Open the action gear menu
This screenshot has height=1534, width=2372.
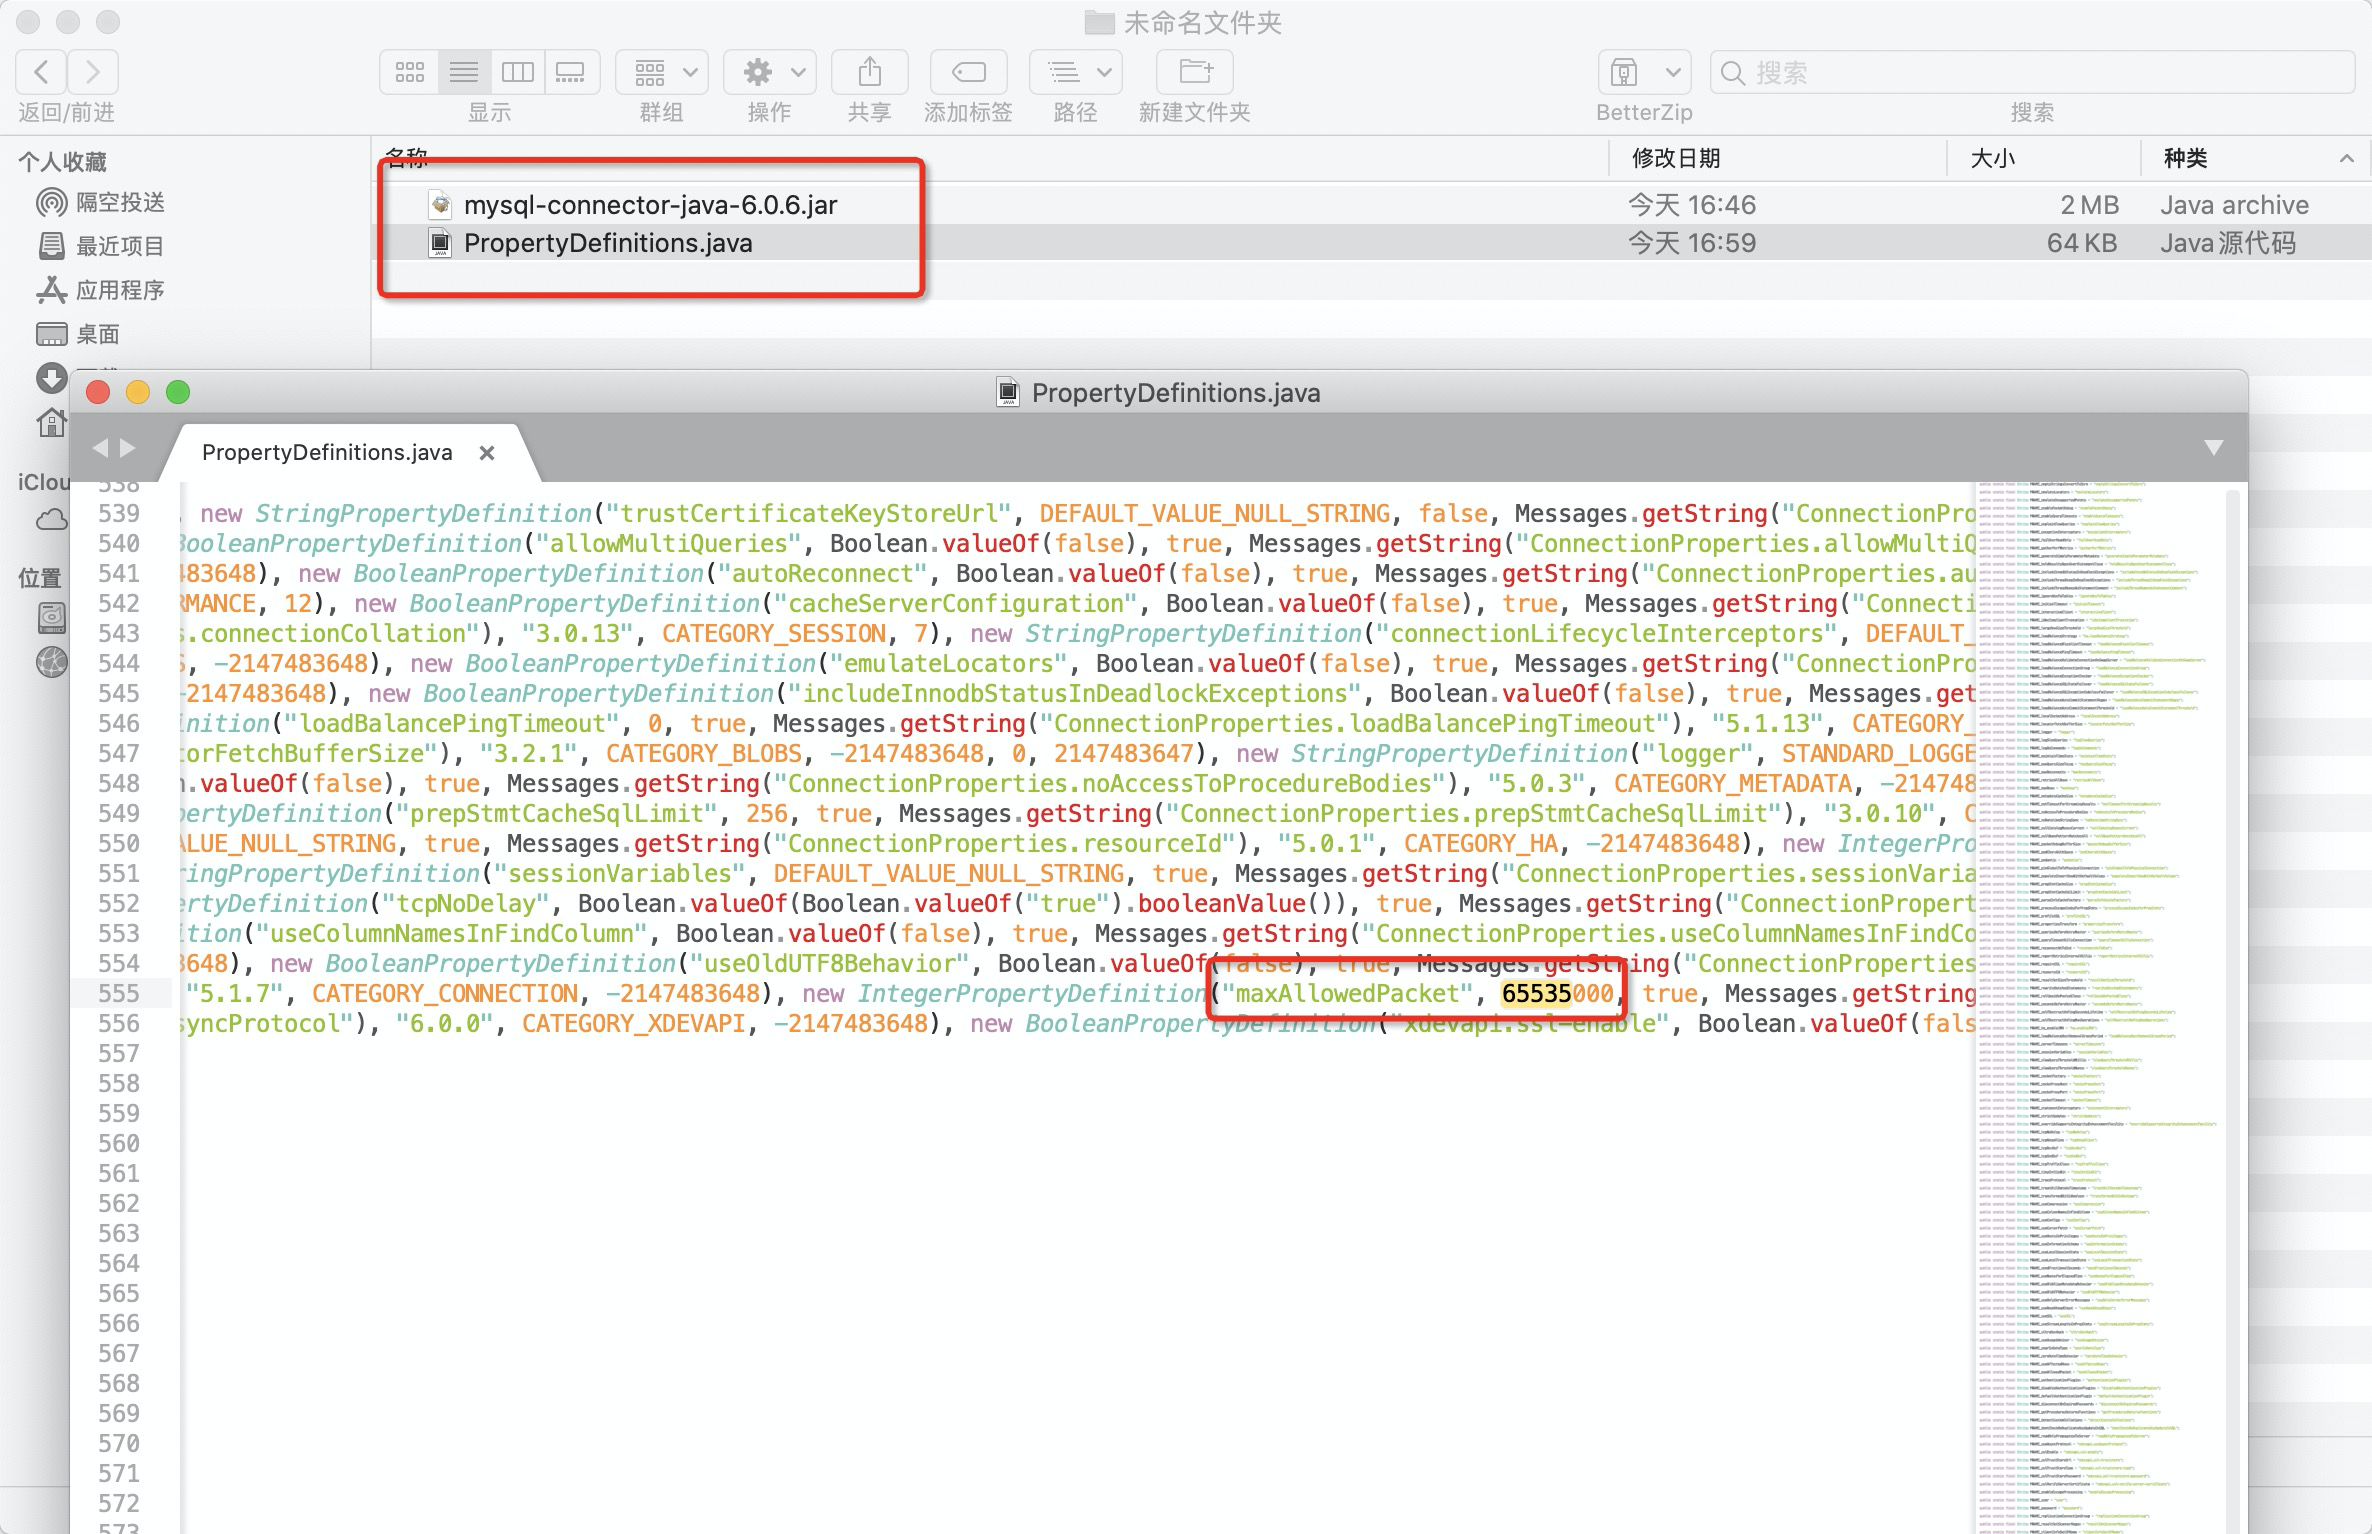pos(770,72)
